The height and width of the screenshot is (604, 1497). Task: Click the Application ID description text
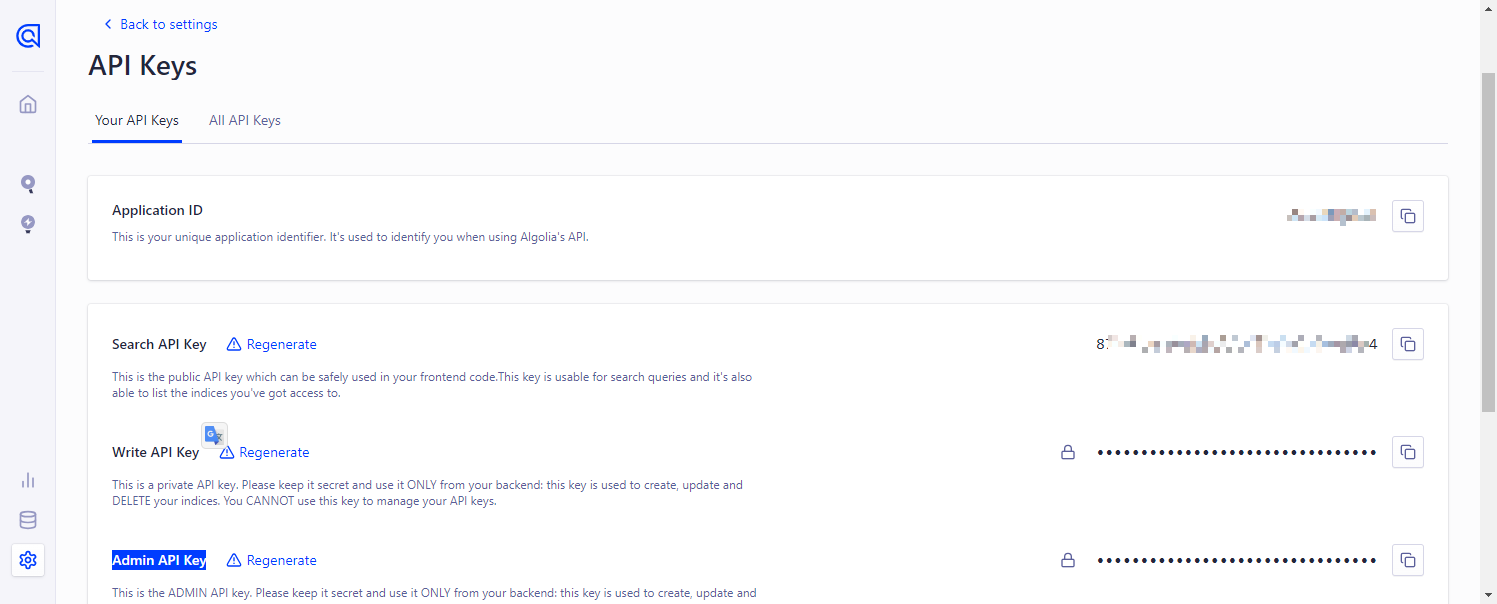coord(350,237)
